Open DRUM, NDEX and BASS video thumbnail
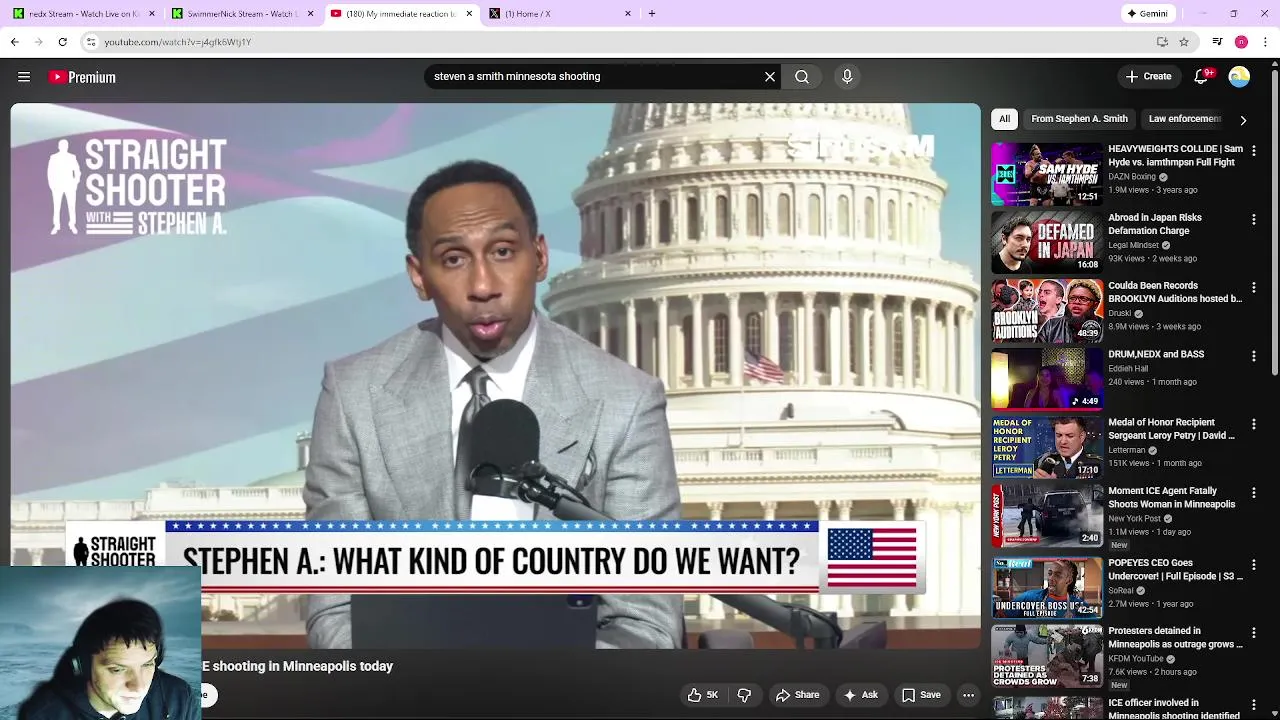Viewport: 1280px width, 720px height. coord(1047,379)
